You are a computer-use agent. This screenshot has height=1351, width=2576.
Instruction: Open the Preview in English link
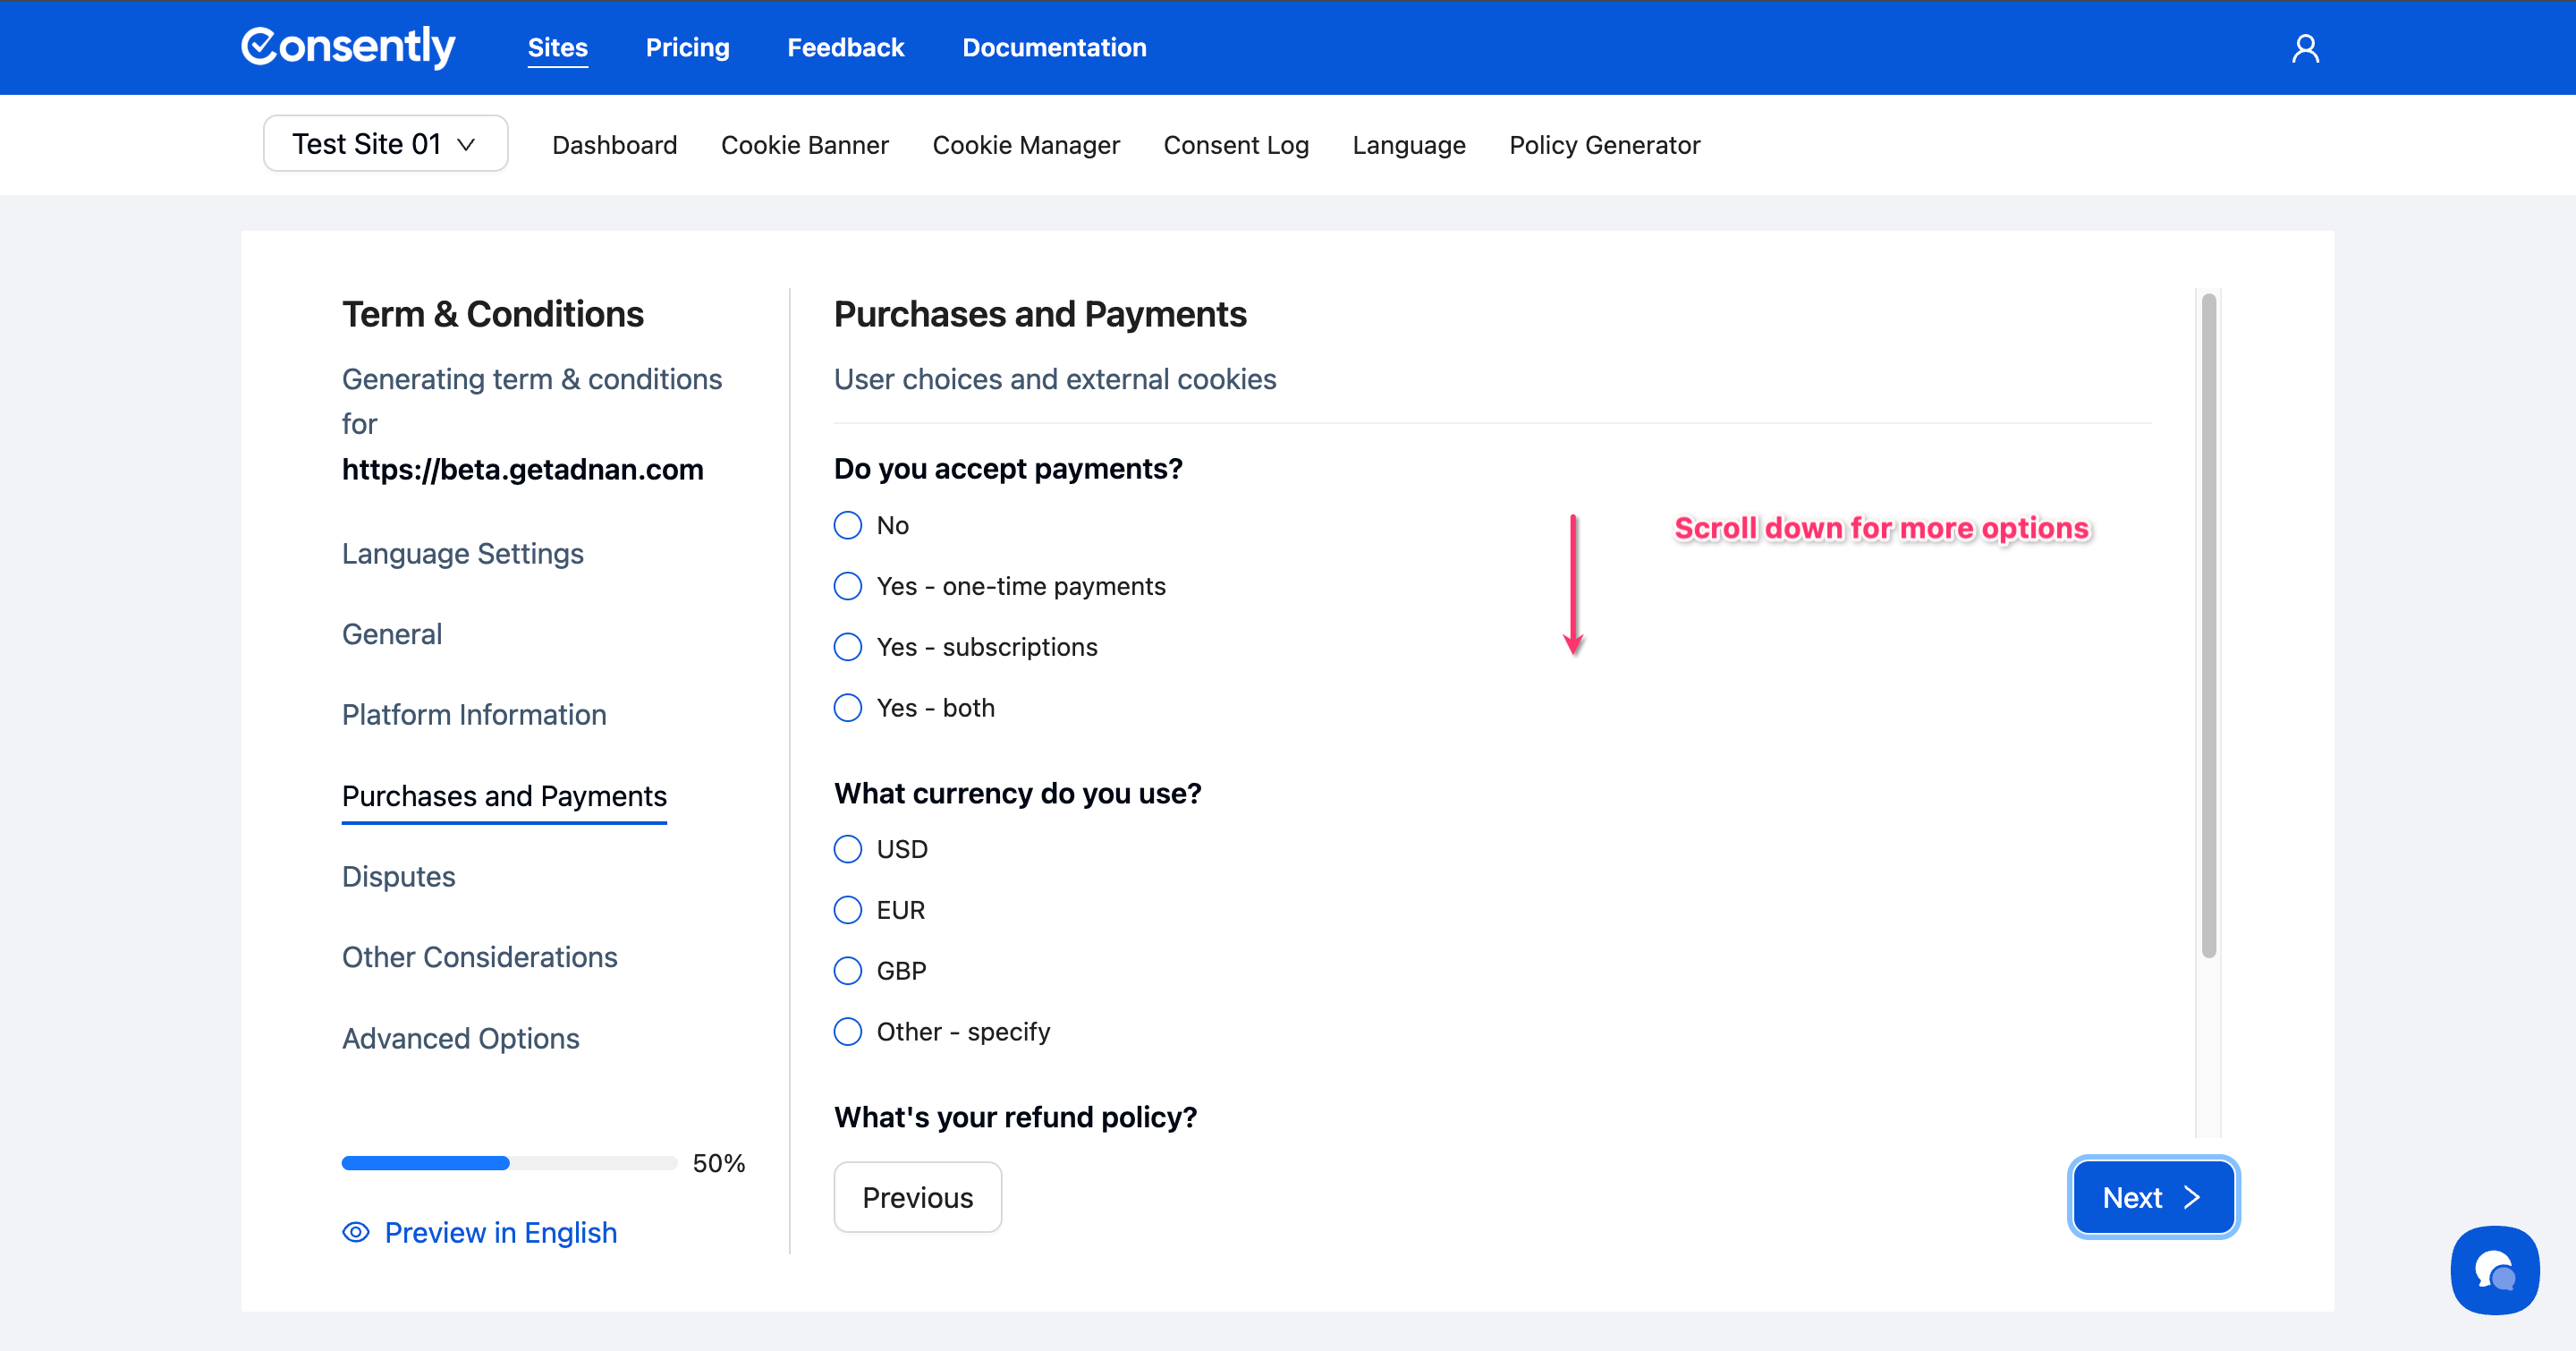coord(500,1232)
